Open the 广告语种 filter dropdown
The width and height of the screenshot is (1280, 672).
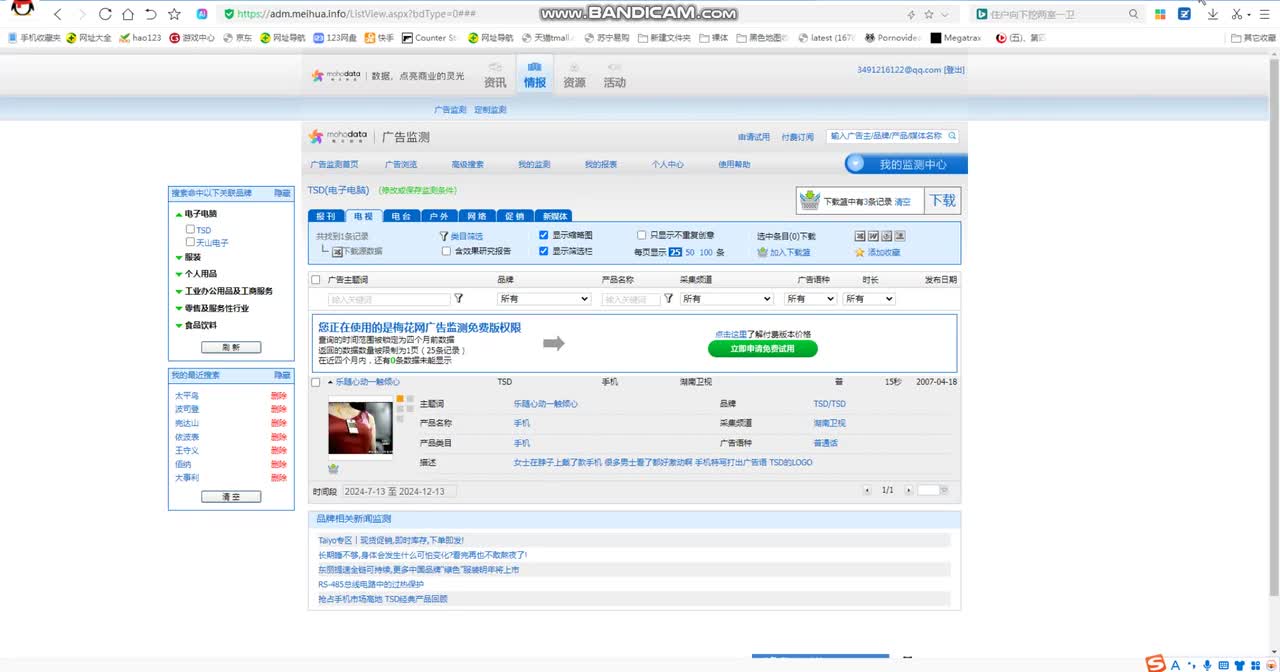(810, 298)
